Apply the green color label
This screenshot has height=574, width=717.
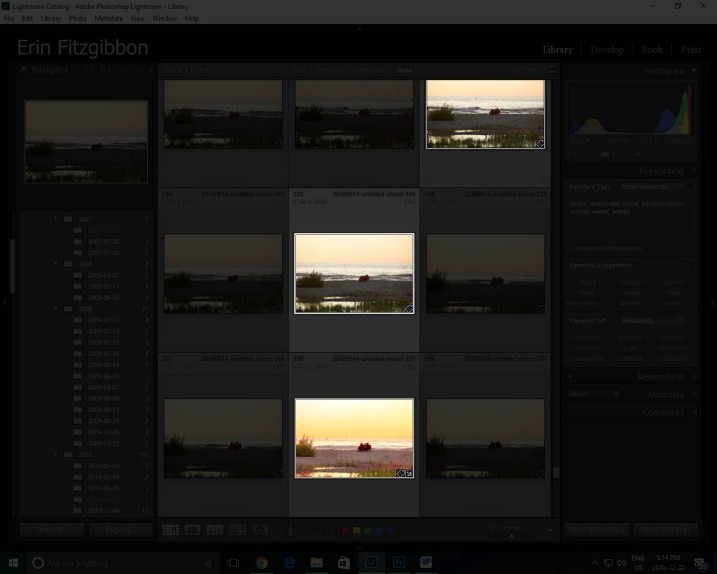[x=368, y=530]
